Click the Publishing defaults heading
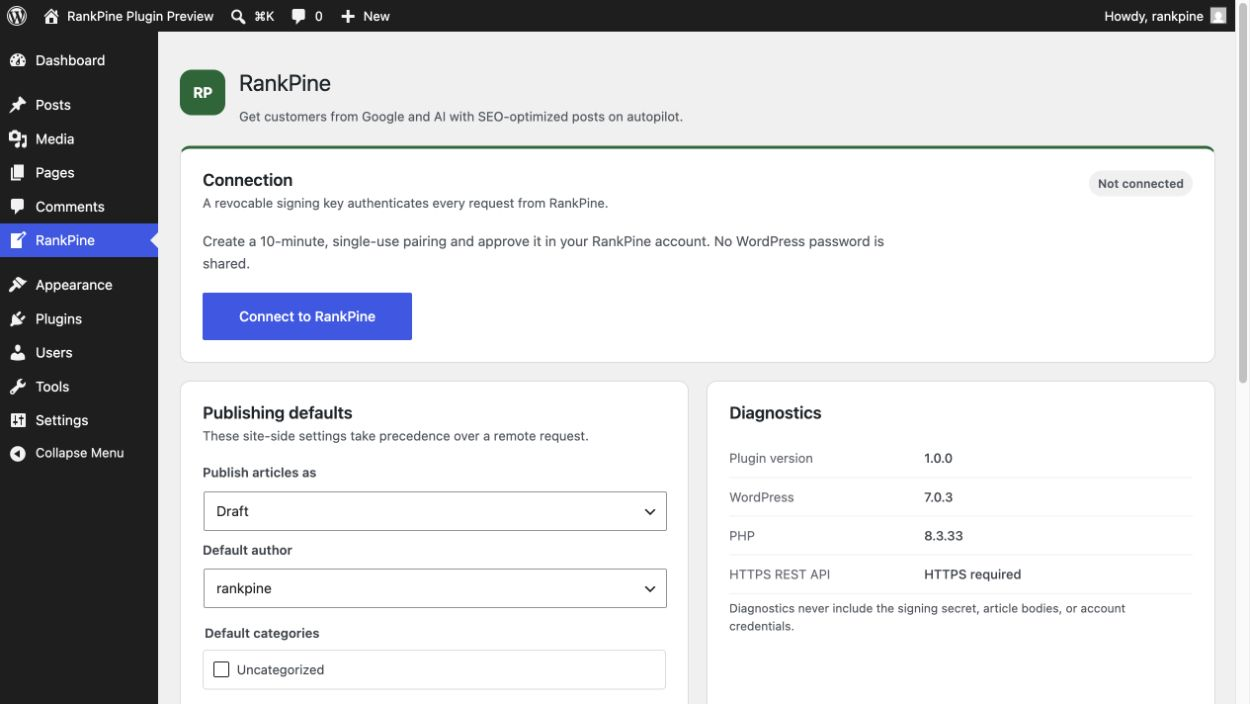 (277, 413)
